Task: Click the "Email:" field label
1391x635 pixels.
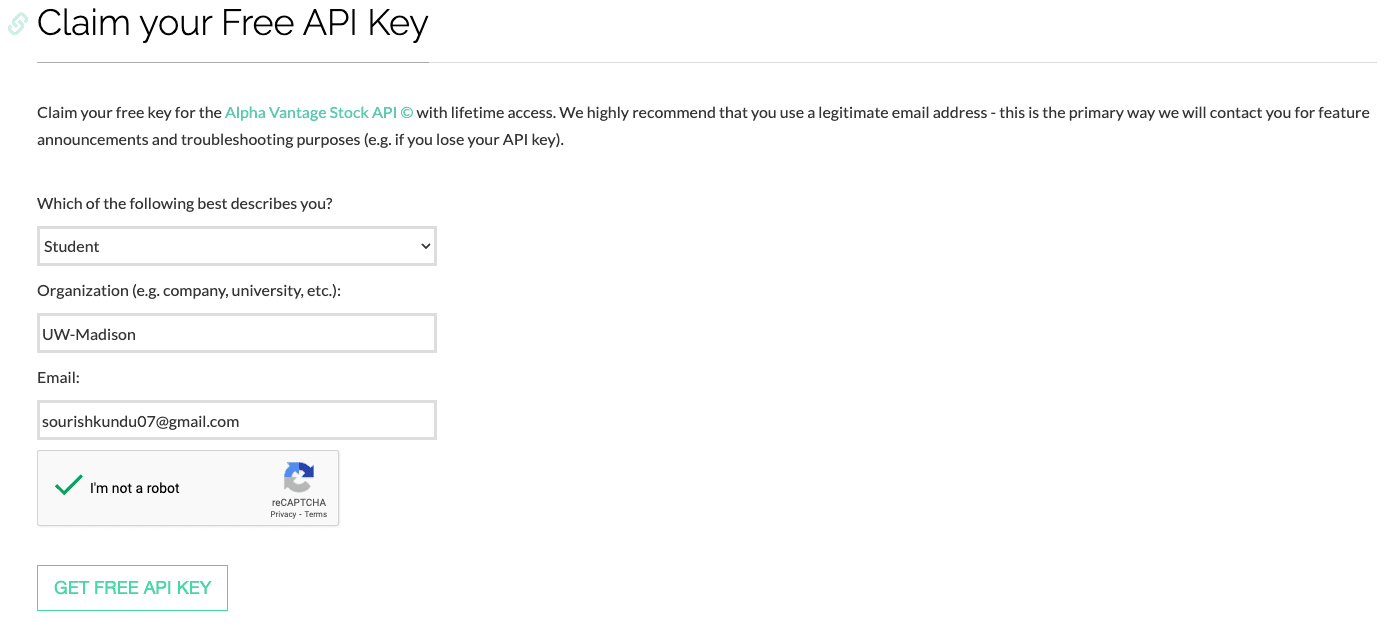Action: [58, 378]
